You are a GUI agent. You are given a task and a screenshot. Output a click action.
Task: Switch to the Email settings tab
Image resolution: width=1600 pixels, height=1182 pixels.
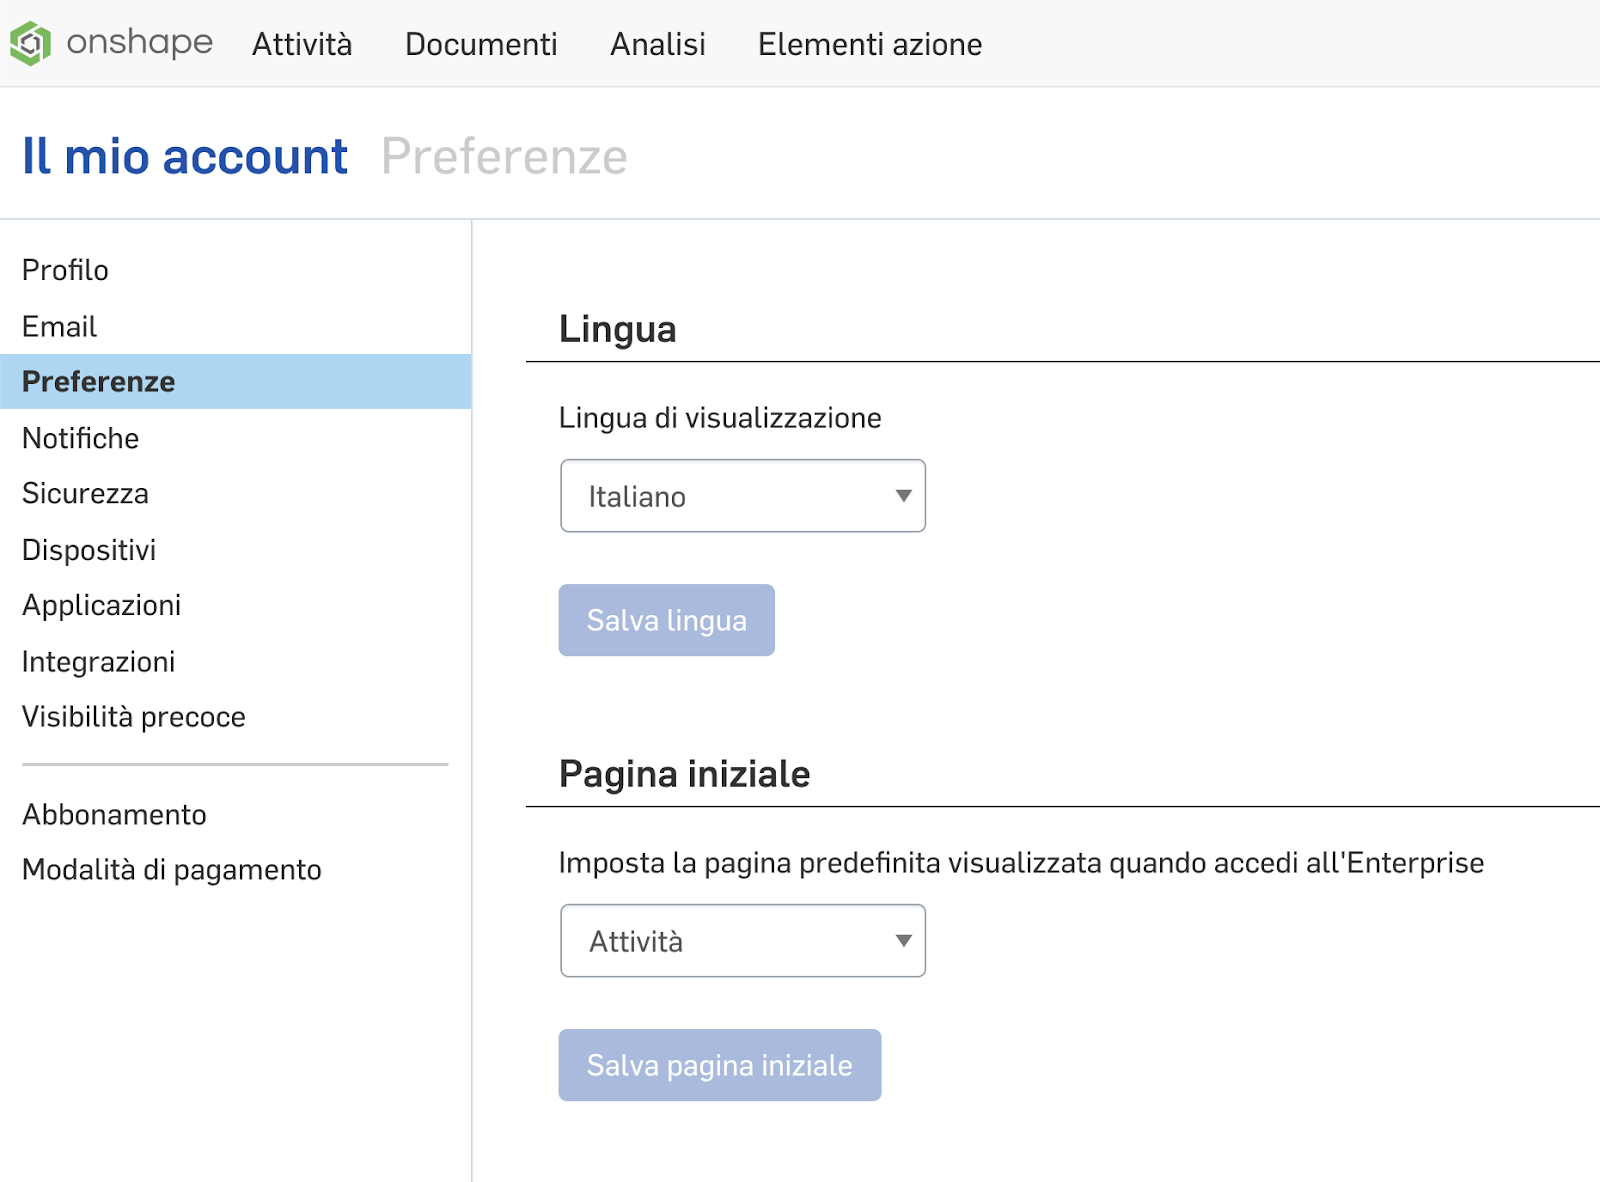tap(60, 326)
